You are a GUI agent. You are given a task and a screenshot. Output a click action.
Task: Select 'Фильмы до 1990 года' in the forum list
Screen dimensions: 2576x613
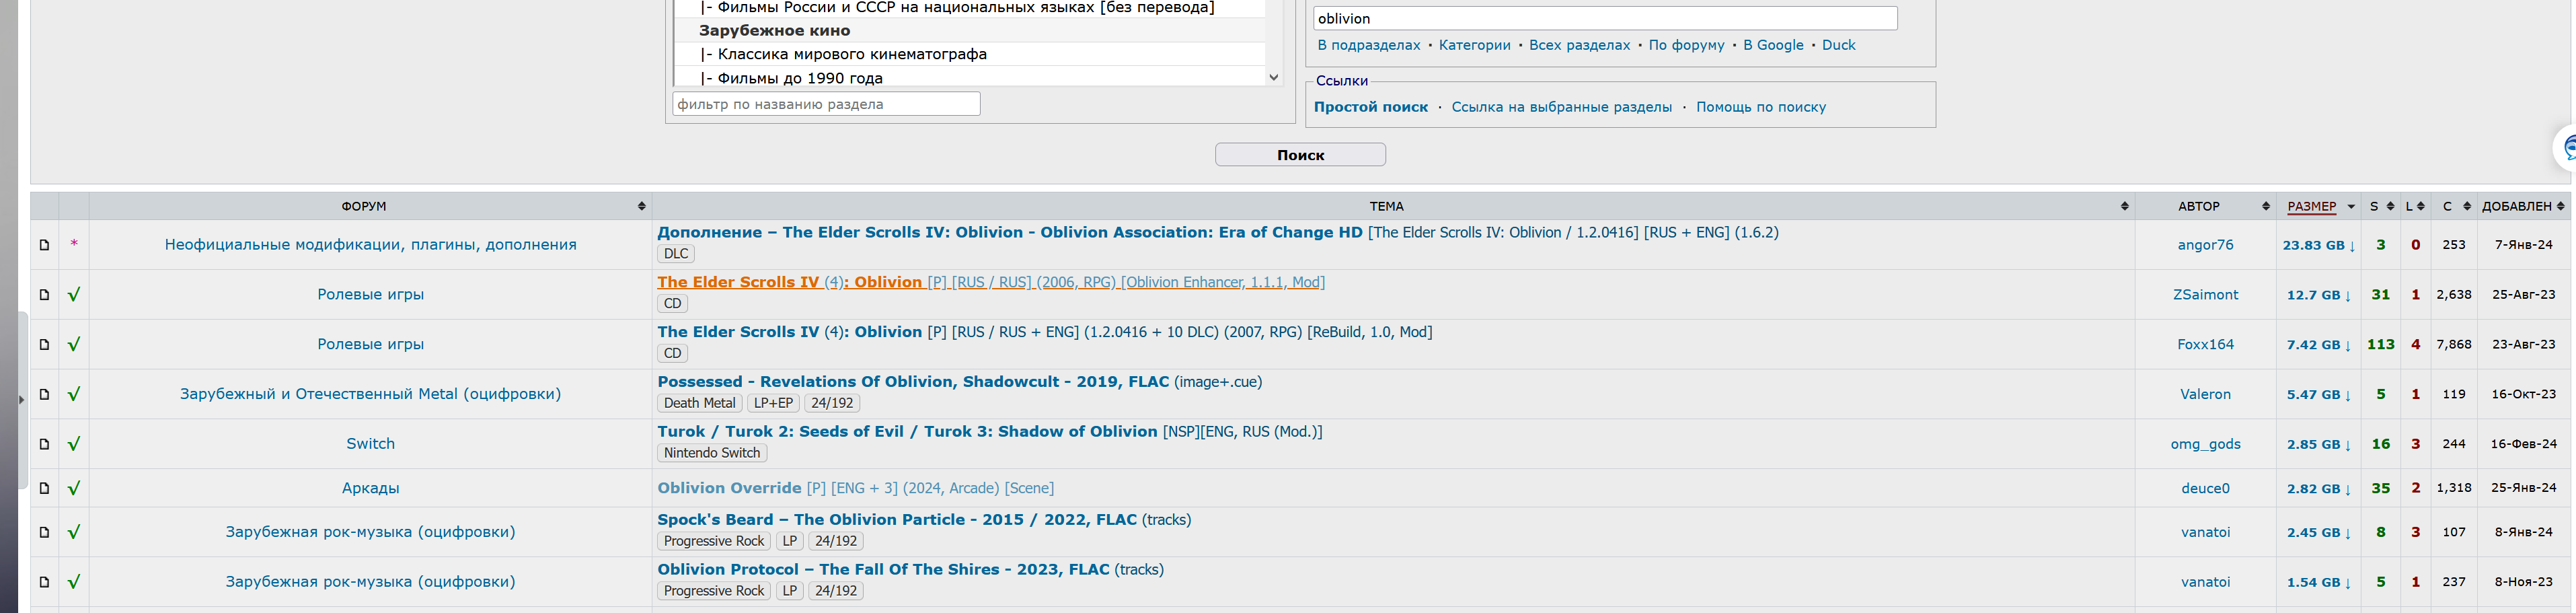(x=970, y=78)
